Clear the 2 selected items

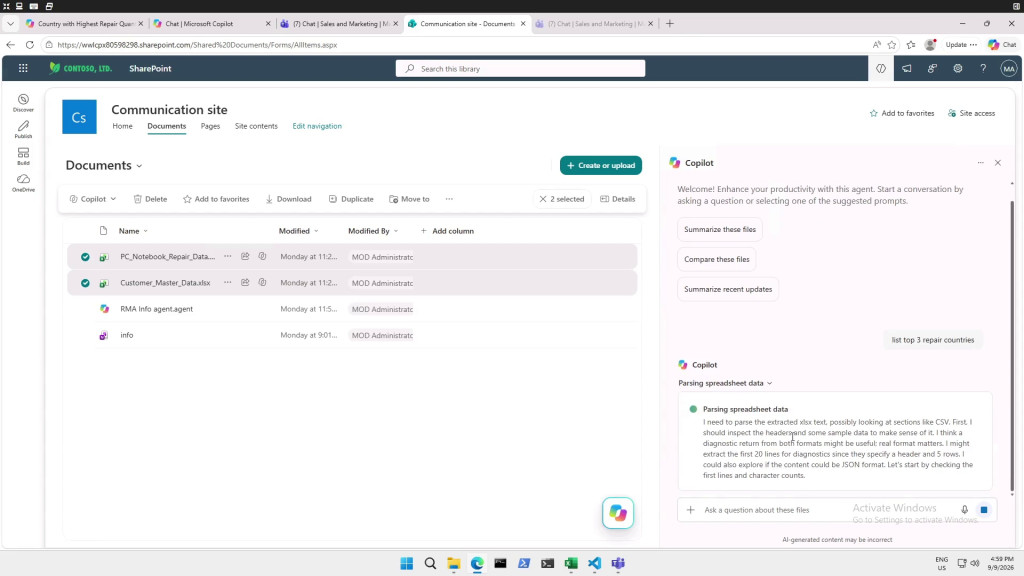pos(562,199)
